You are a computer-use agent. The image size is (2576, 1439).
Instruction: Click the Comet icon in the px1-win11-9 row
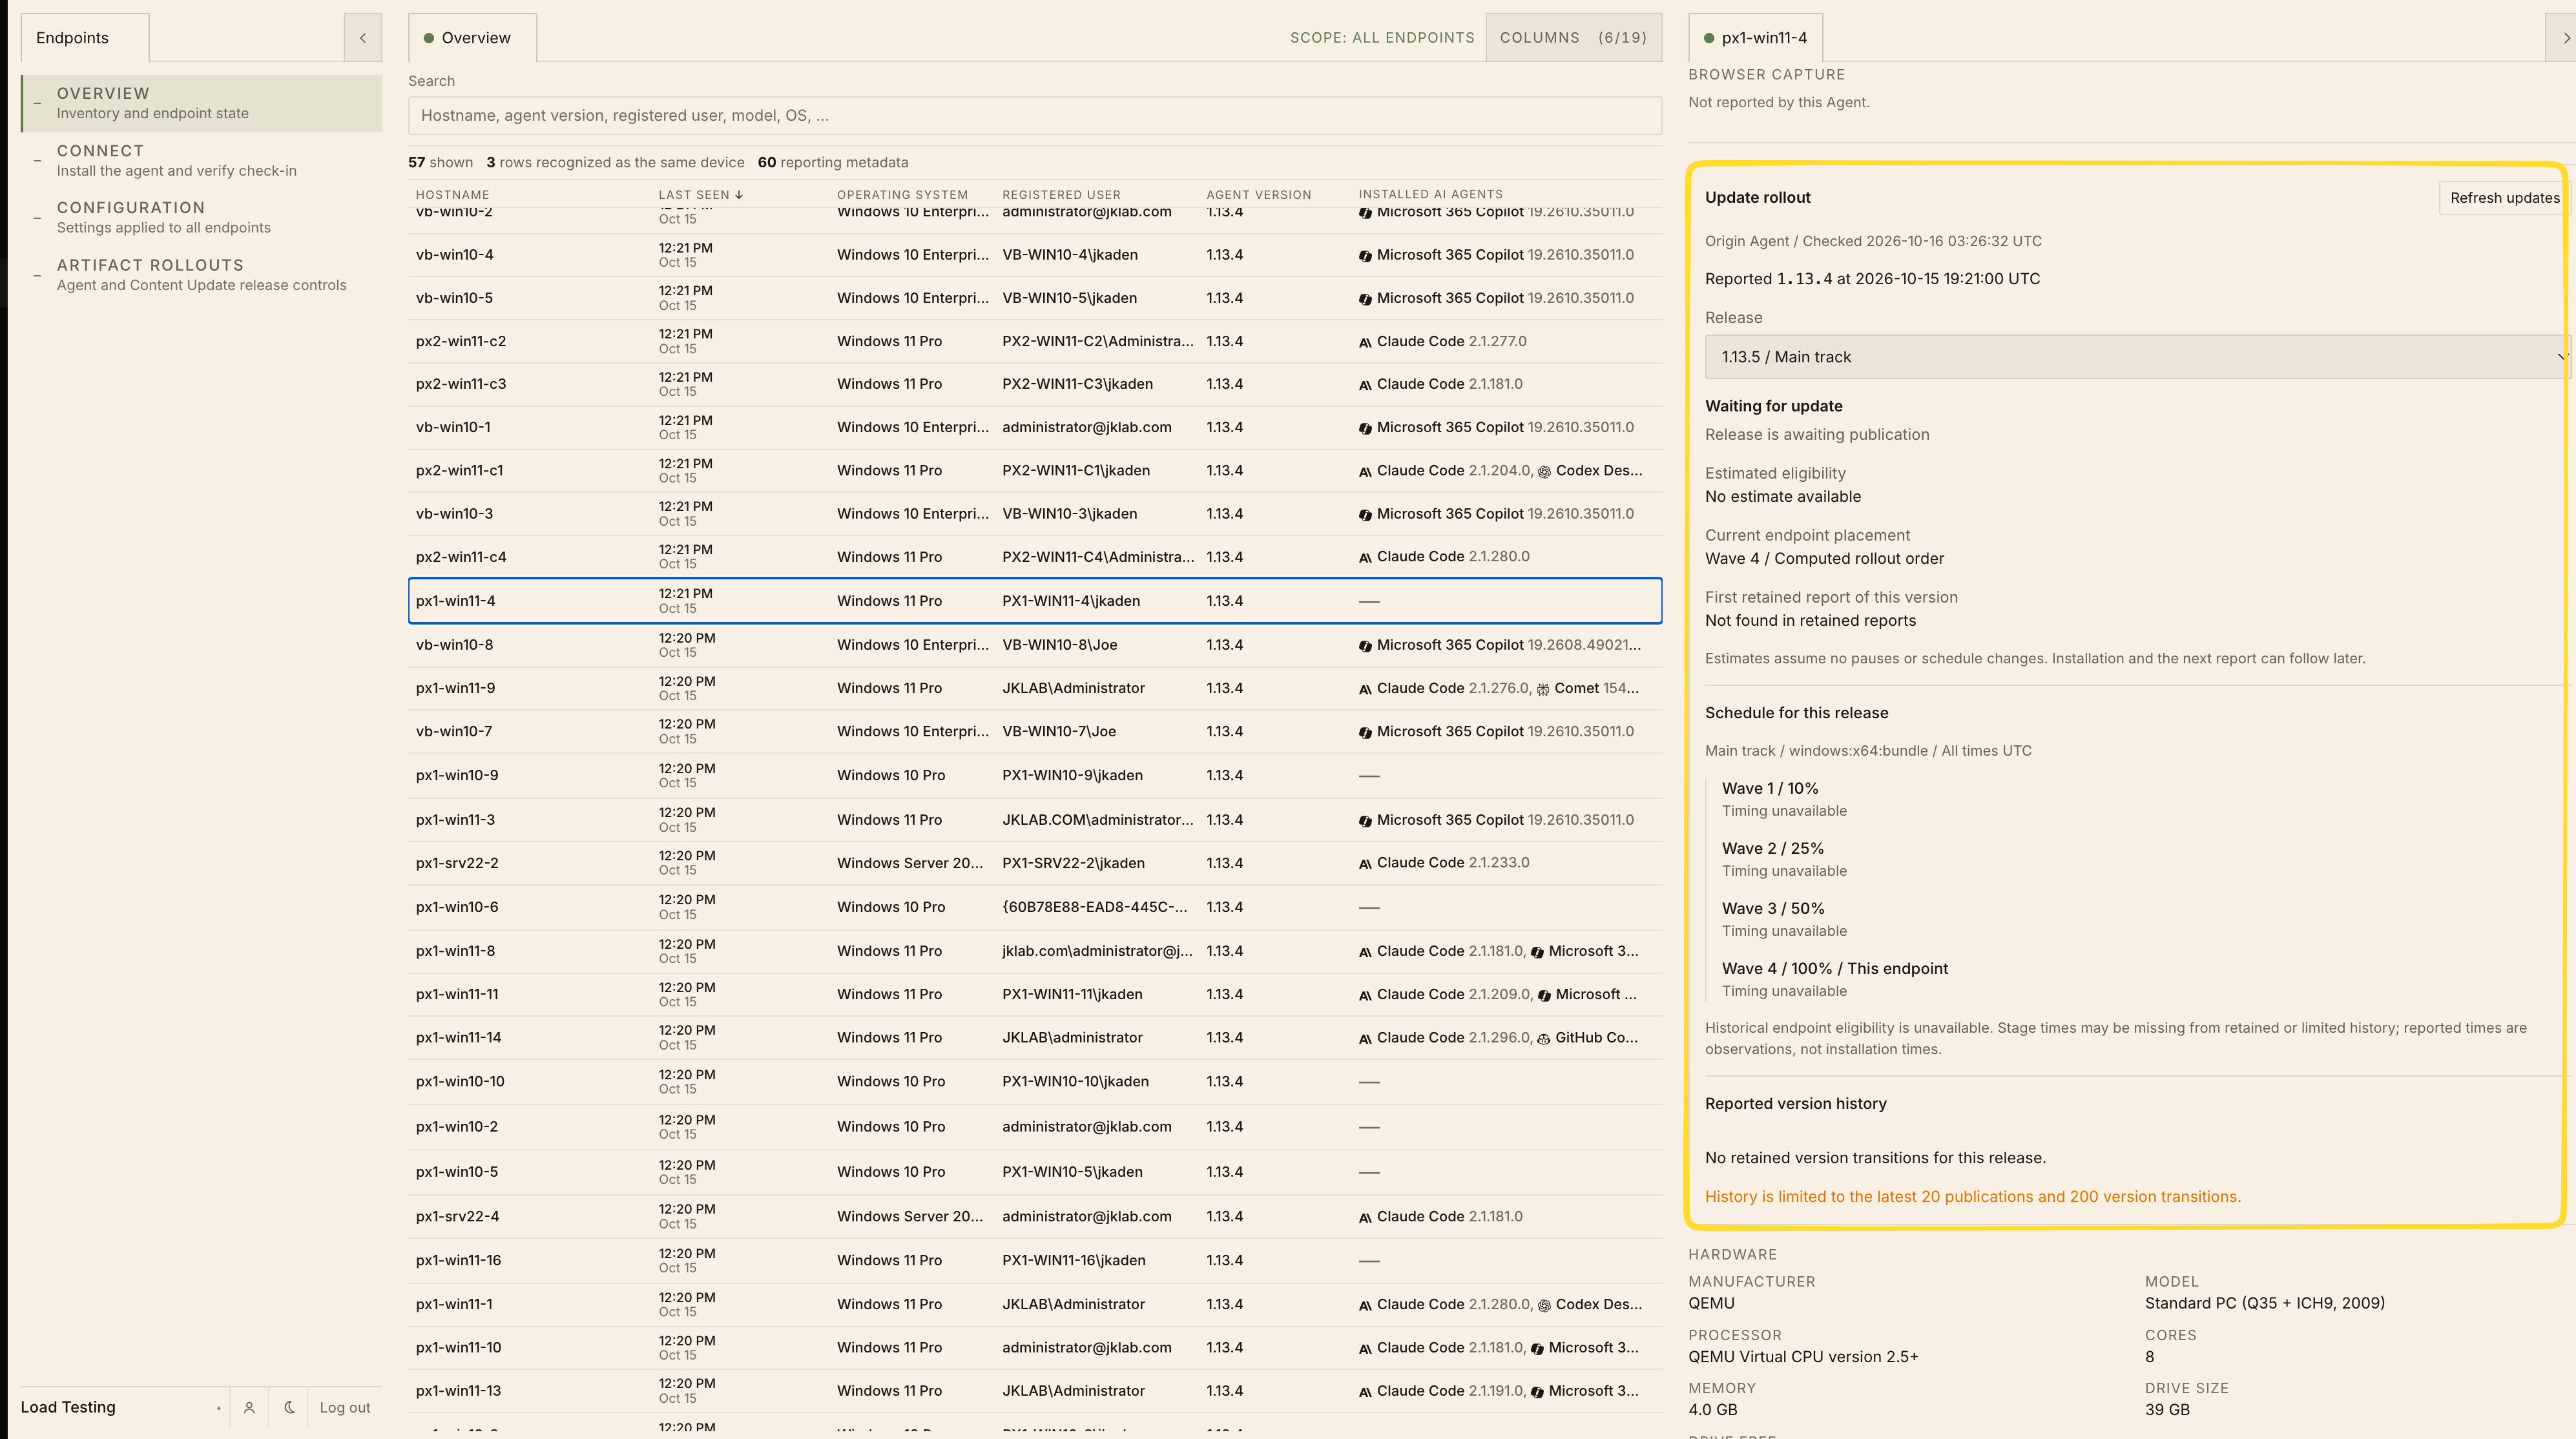tap(1543, 689)
